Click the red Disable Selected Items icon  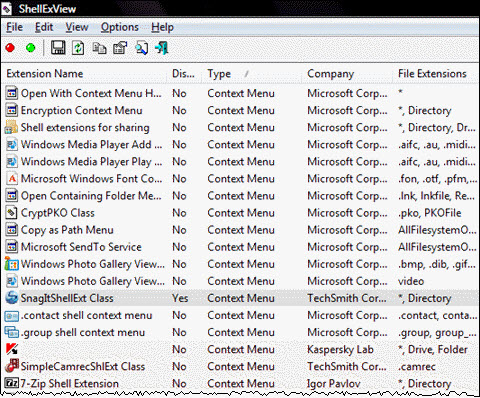tap(10, 48)
